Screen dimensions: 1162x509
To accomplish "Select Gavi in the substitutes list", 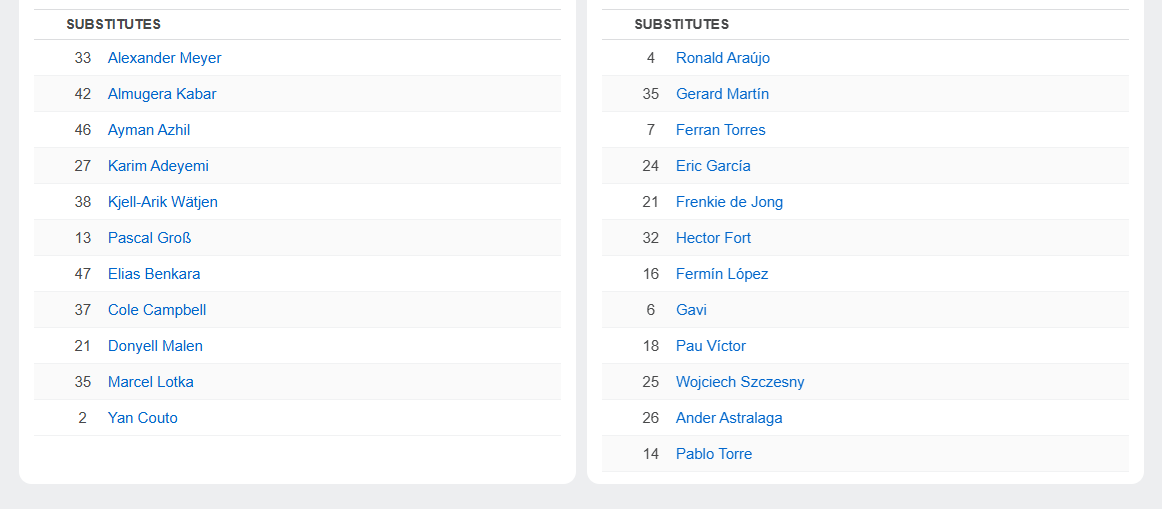I will pyautogui.click(x=691, y=310).
